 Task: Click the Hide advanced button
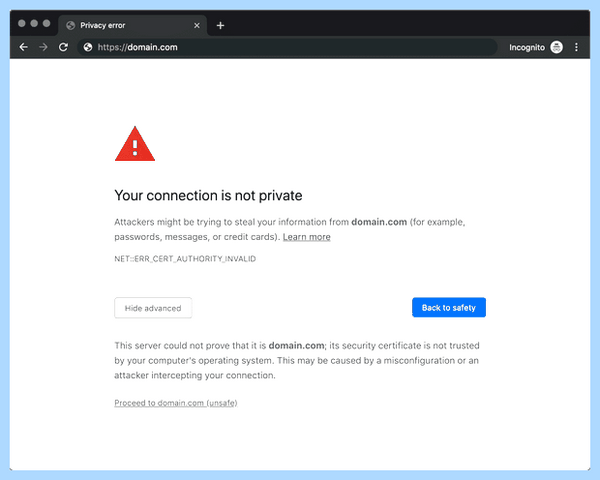[x=153, y=308]
